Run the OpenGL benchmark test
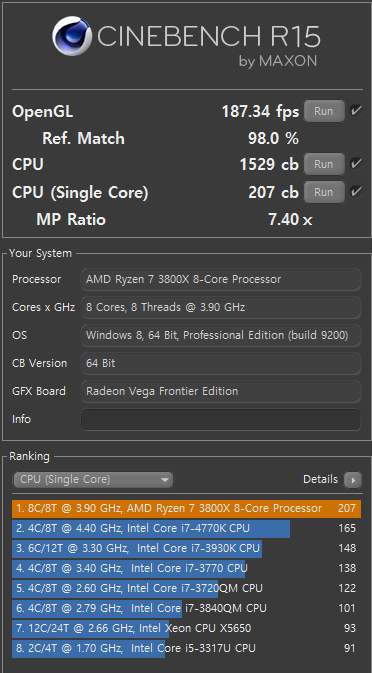Image resolution: width=372 pixels, height=673 pixels. [324, 111]
